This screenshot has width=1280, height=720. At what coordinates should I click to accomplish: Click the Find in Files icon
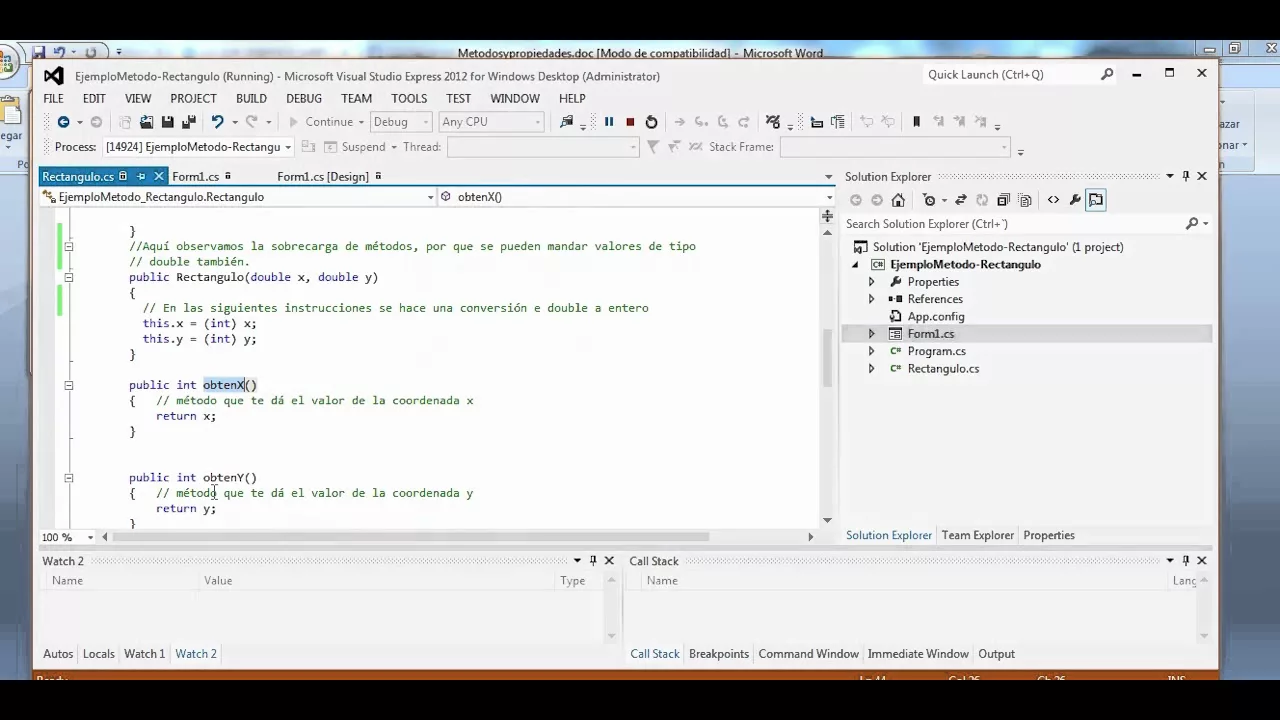[x=567, y=122]
